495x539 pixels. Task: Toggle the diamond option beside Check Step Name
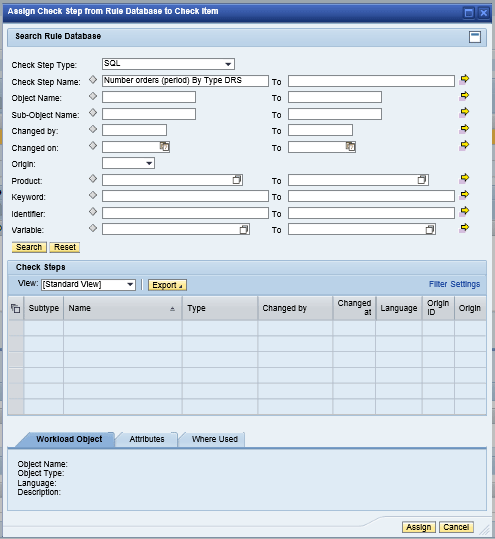point(93,80)
